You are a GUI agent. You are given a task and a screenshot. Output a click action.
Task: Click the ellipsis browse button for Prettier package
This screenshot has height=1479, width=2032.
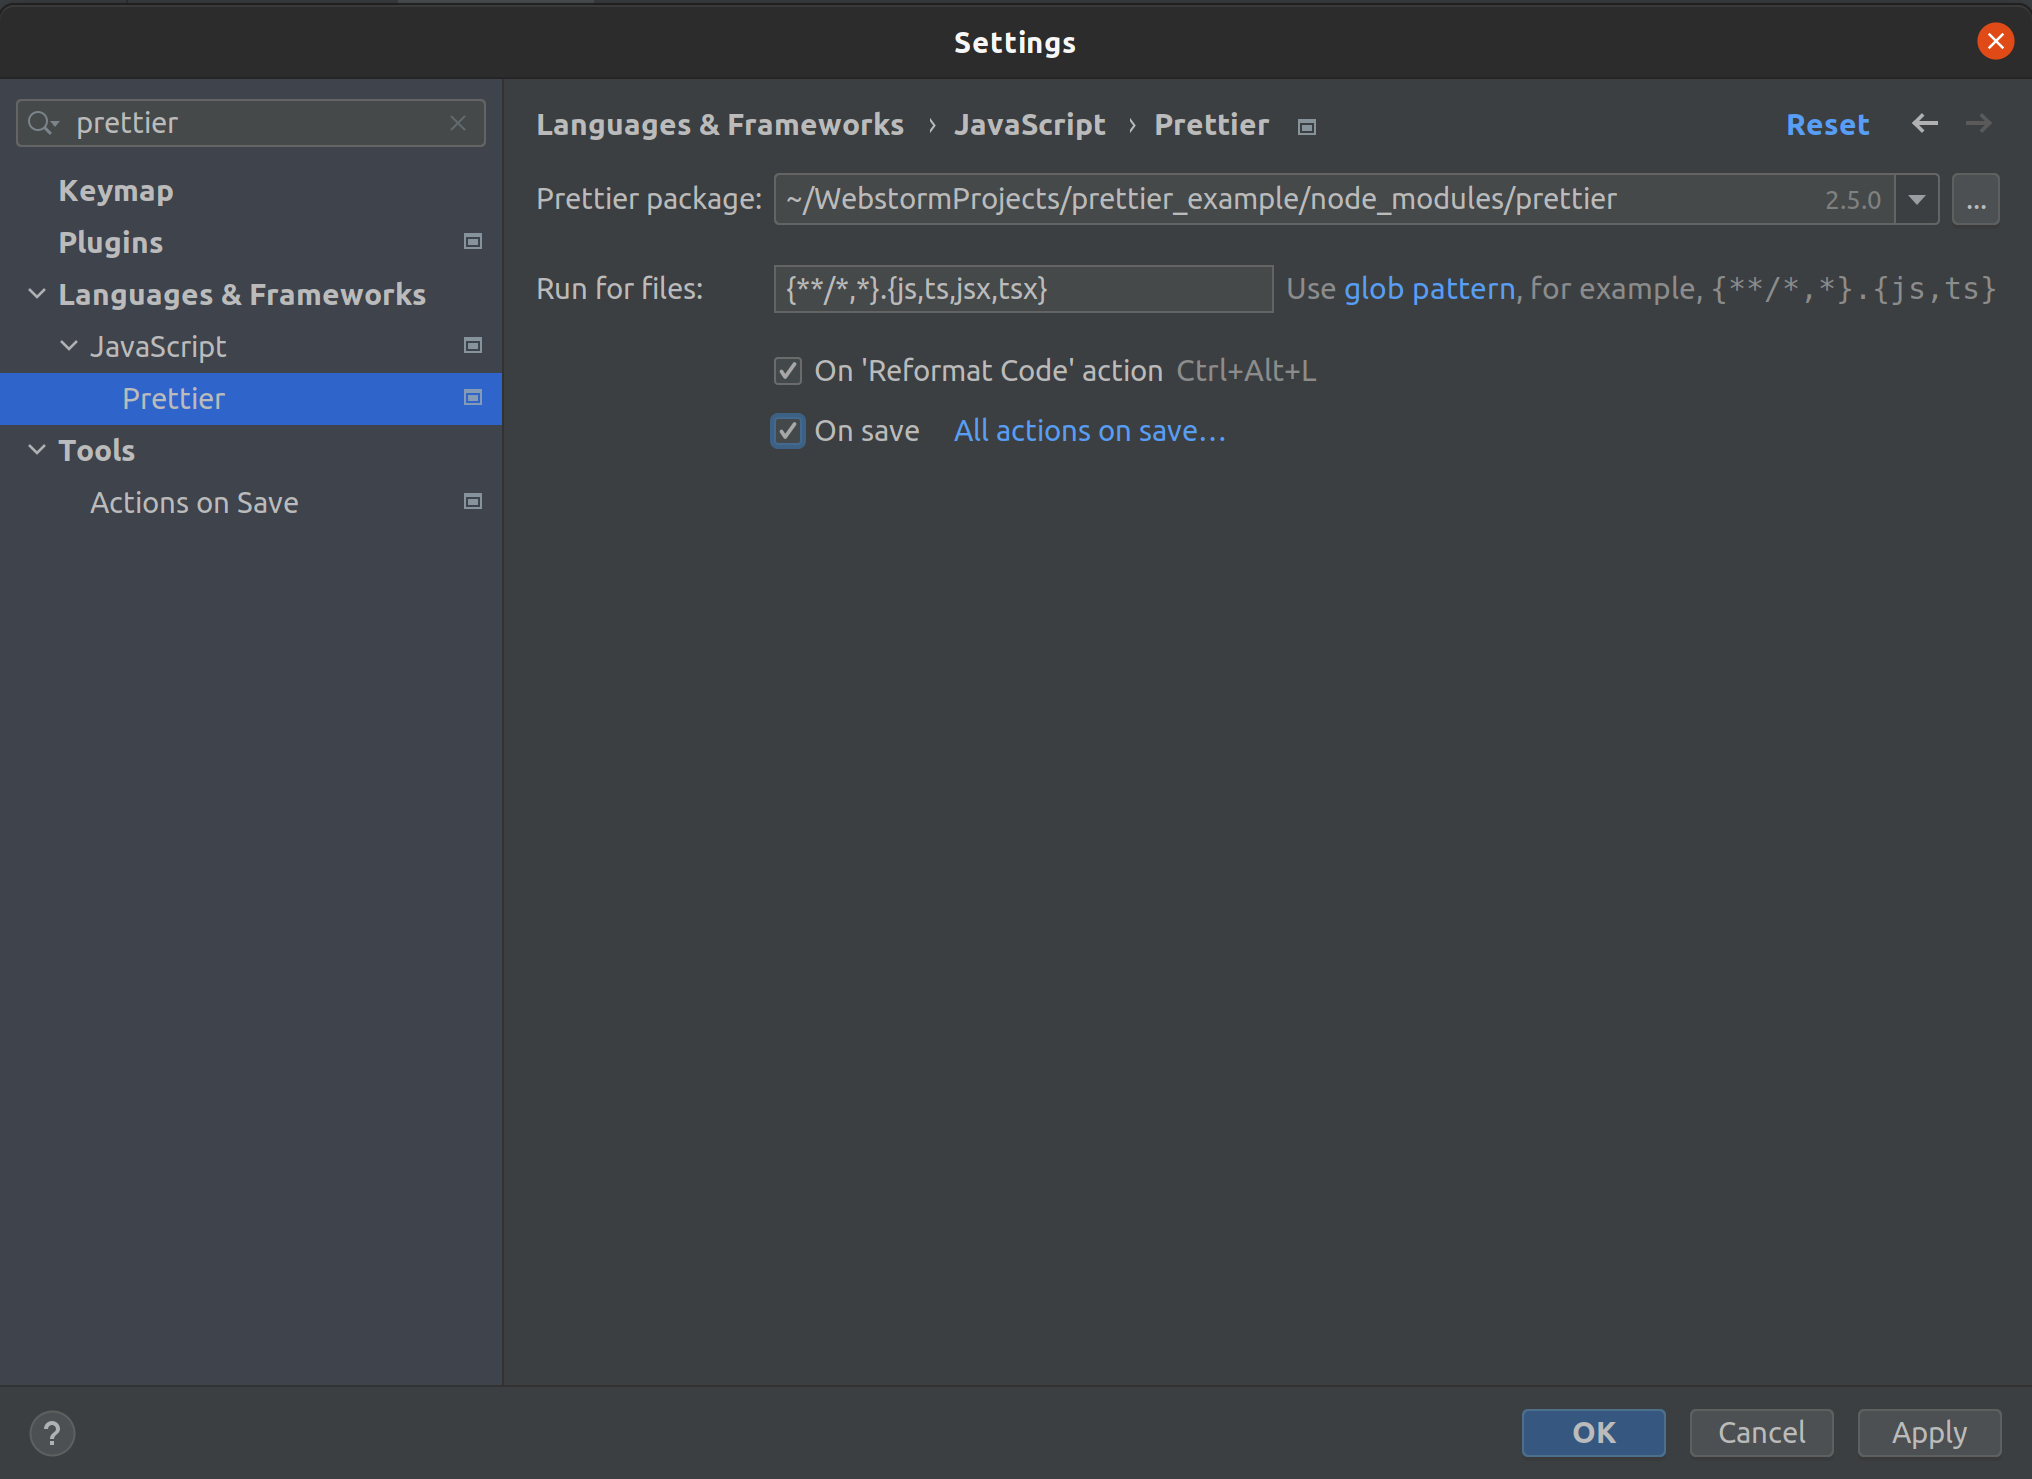(1975, 197)
